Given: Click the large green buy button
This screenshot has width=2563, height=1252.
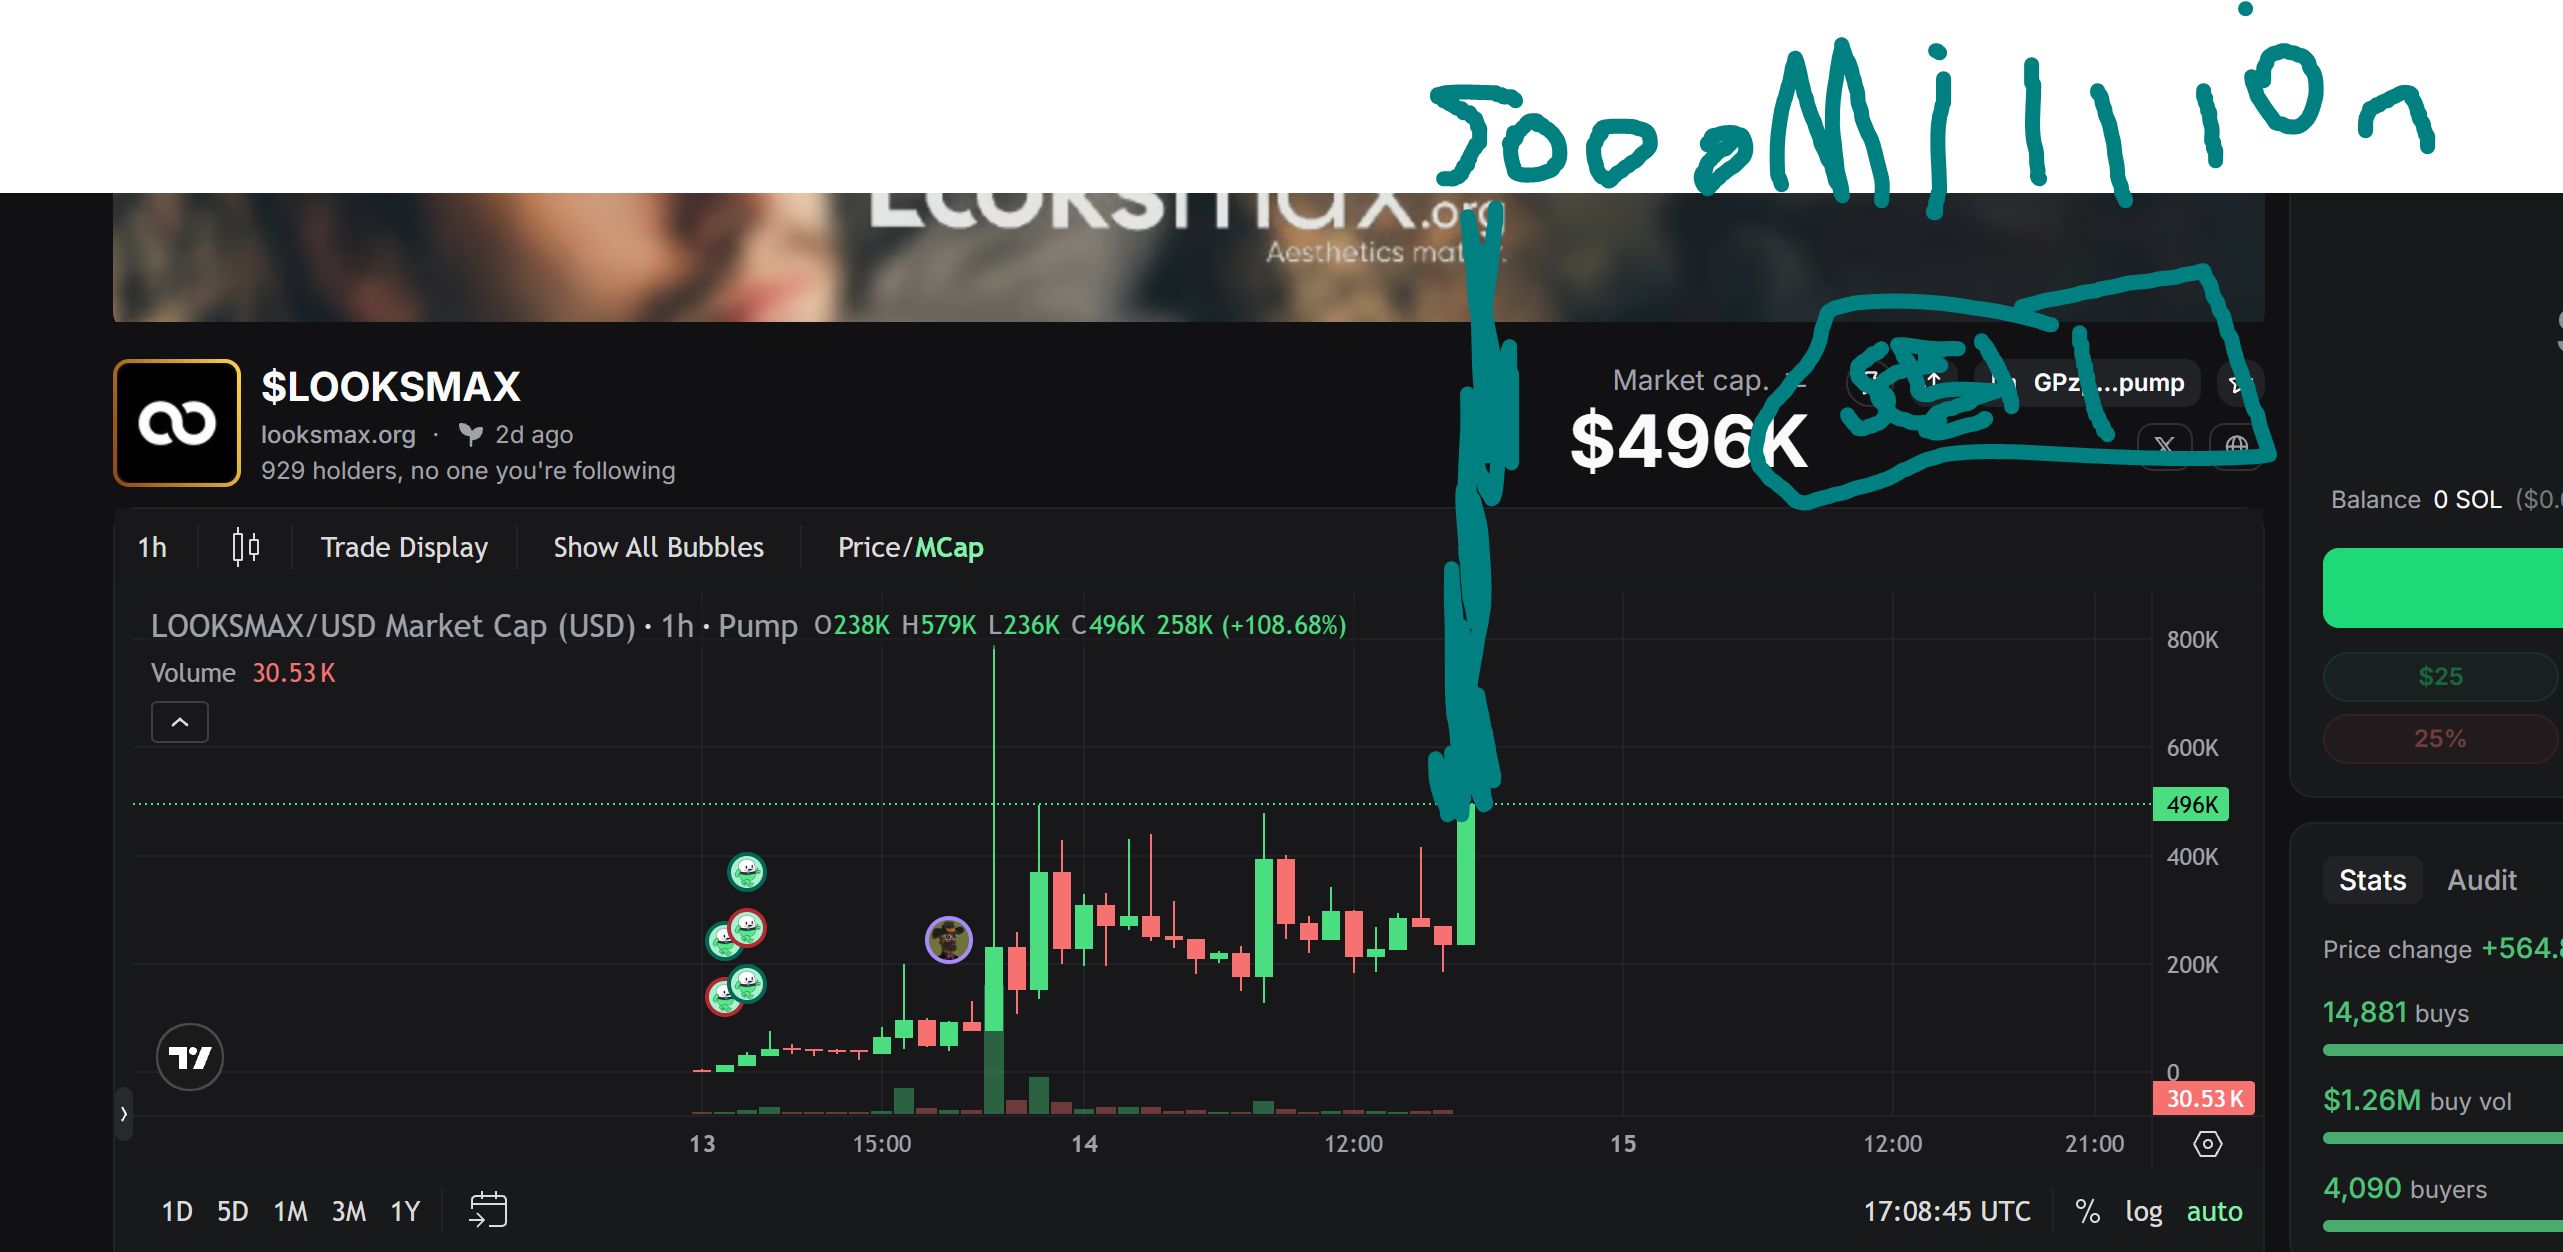Looking at the screenshot, I should [2442, 588].
